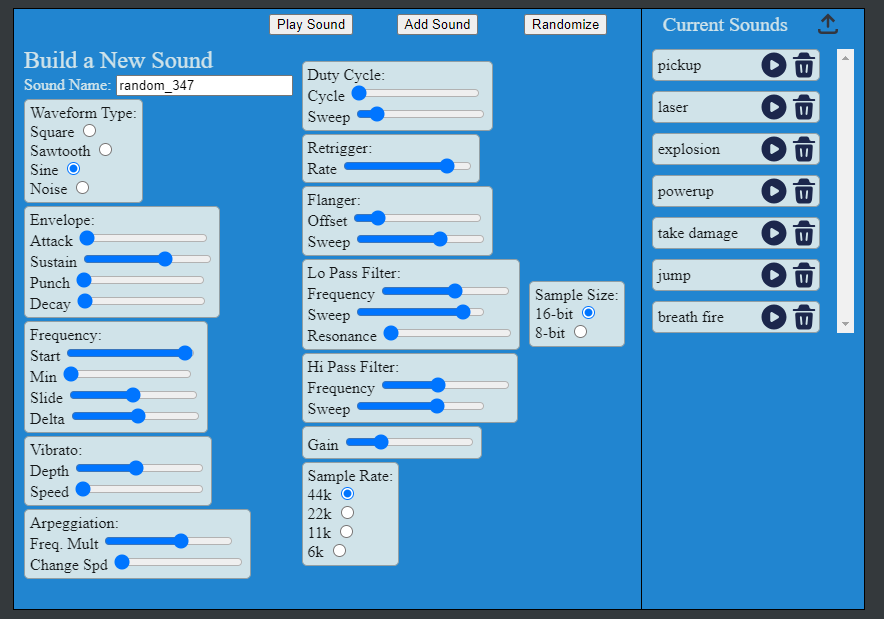Select Noise waveform type
The image size is (884, 619).
(82, 188)
